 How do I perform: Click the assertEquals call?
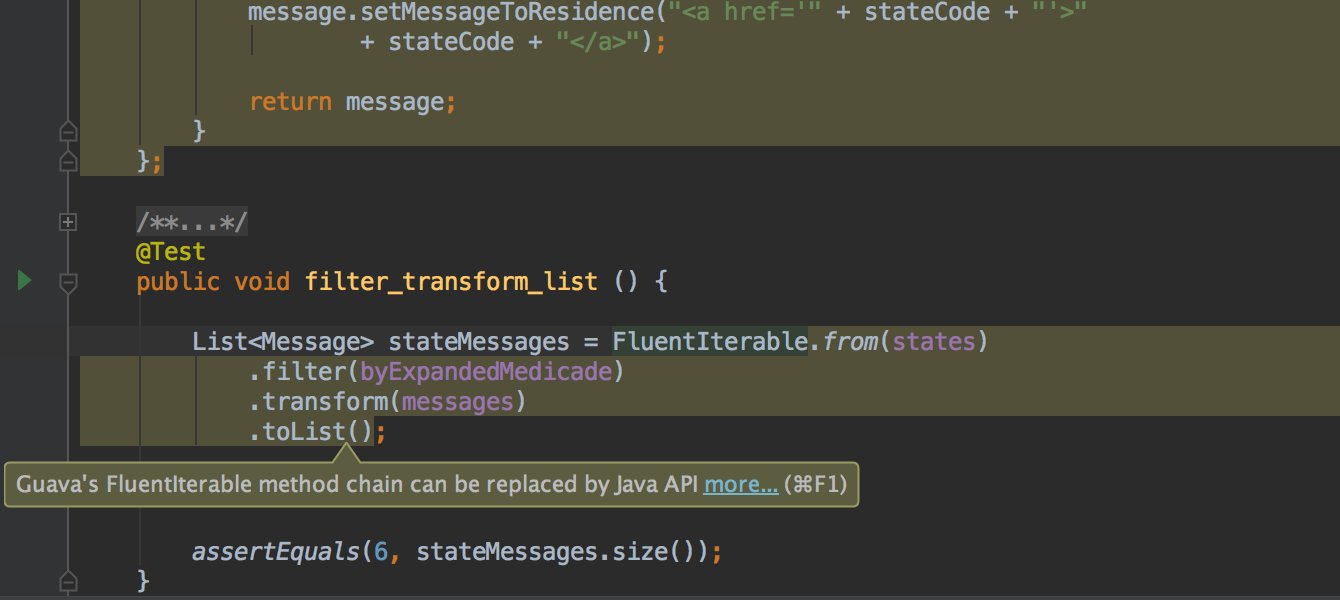[276, 552]
